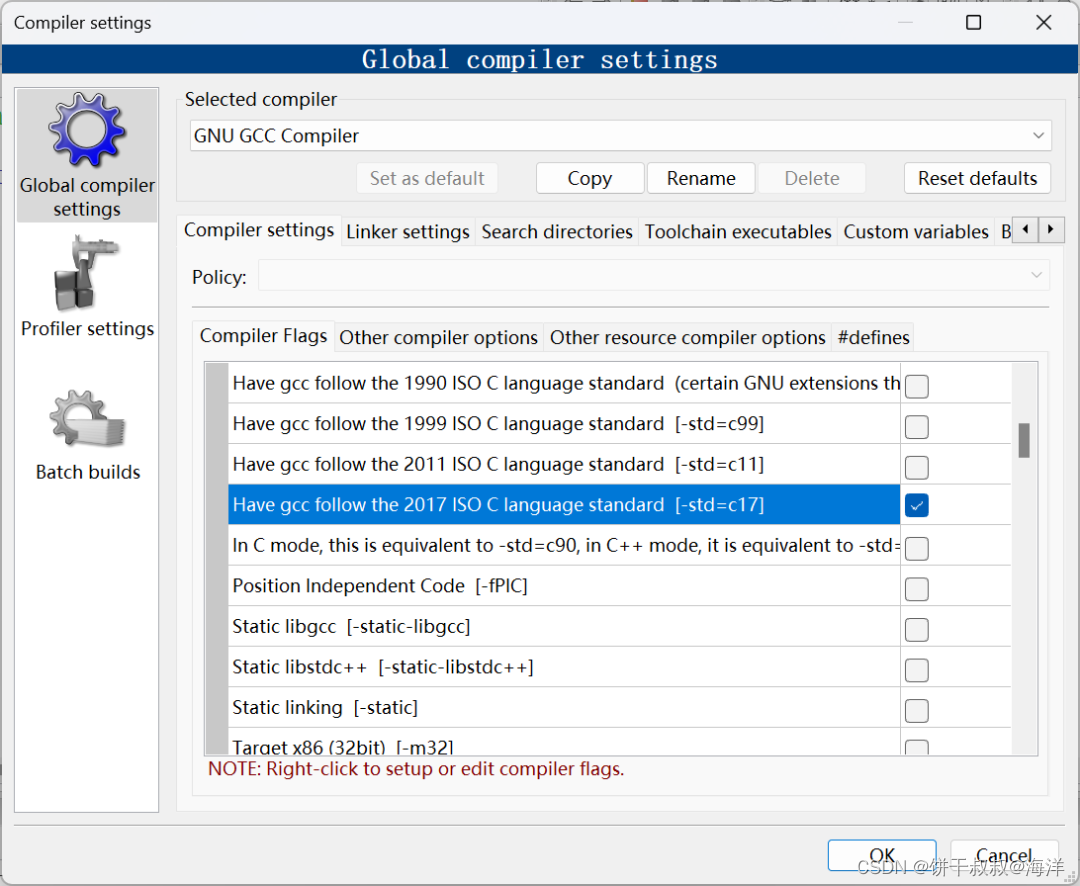Image resolution: width=1080 pixels, height=886 pixels.
Task: Select the Other compiler options tab
Action: coord(438,338)
